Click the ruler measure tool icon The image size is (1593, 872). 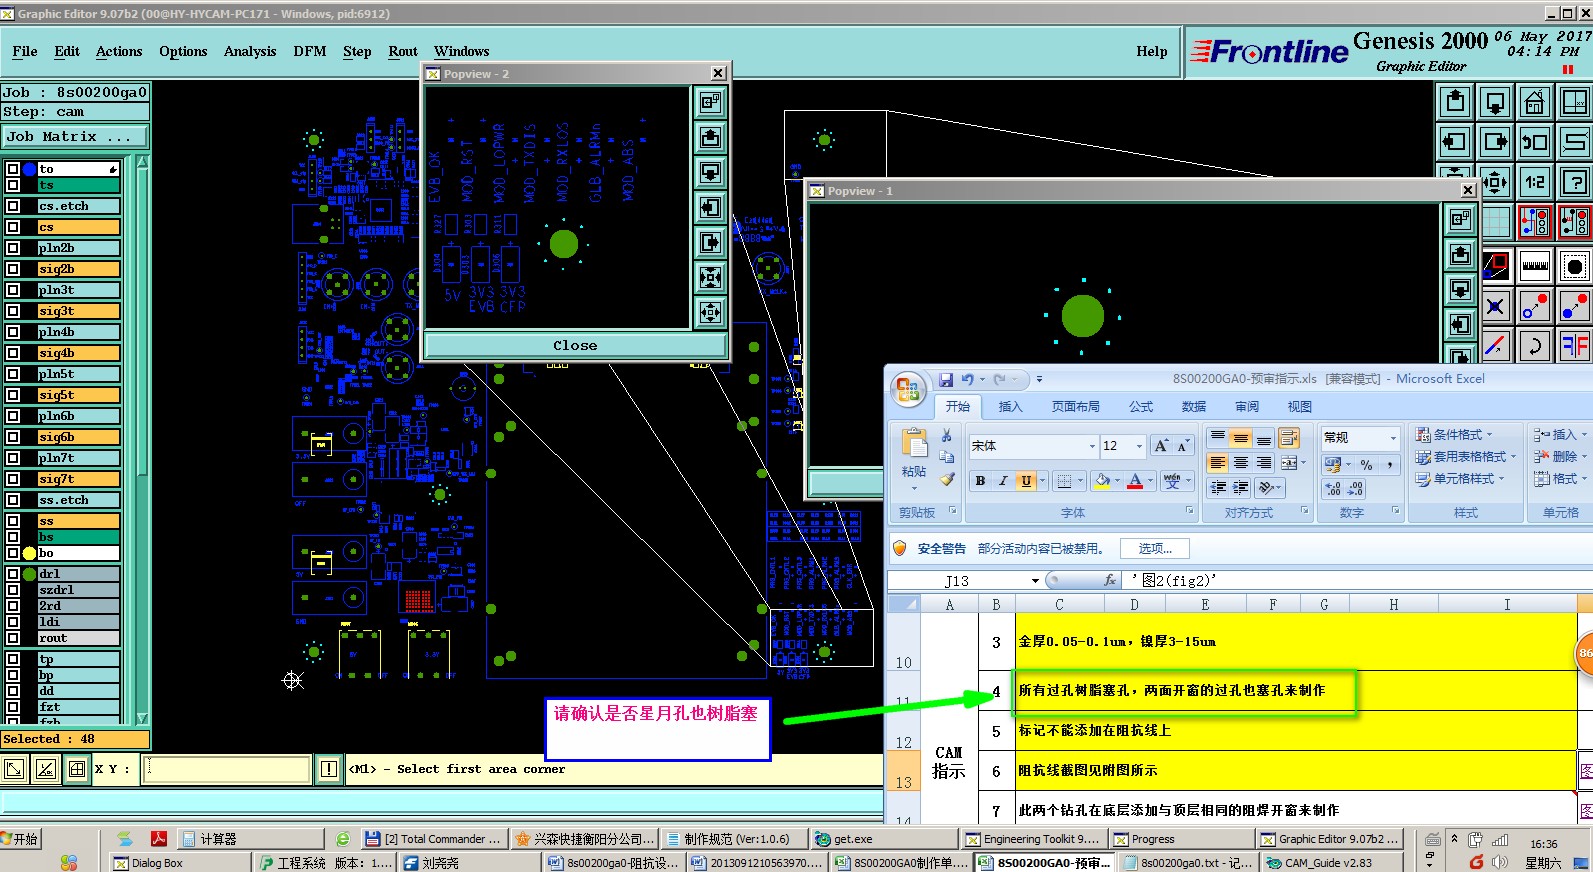(x=1535, y=267)
